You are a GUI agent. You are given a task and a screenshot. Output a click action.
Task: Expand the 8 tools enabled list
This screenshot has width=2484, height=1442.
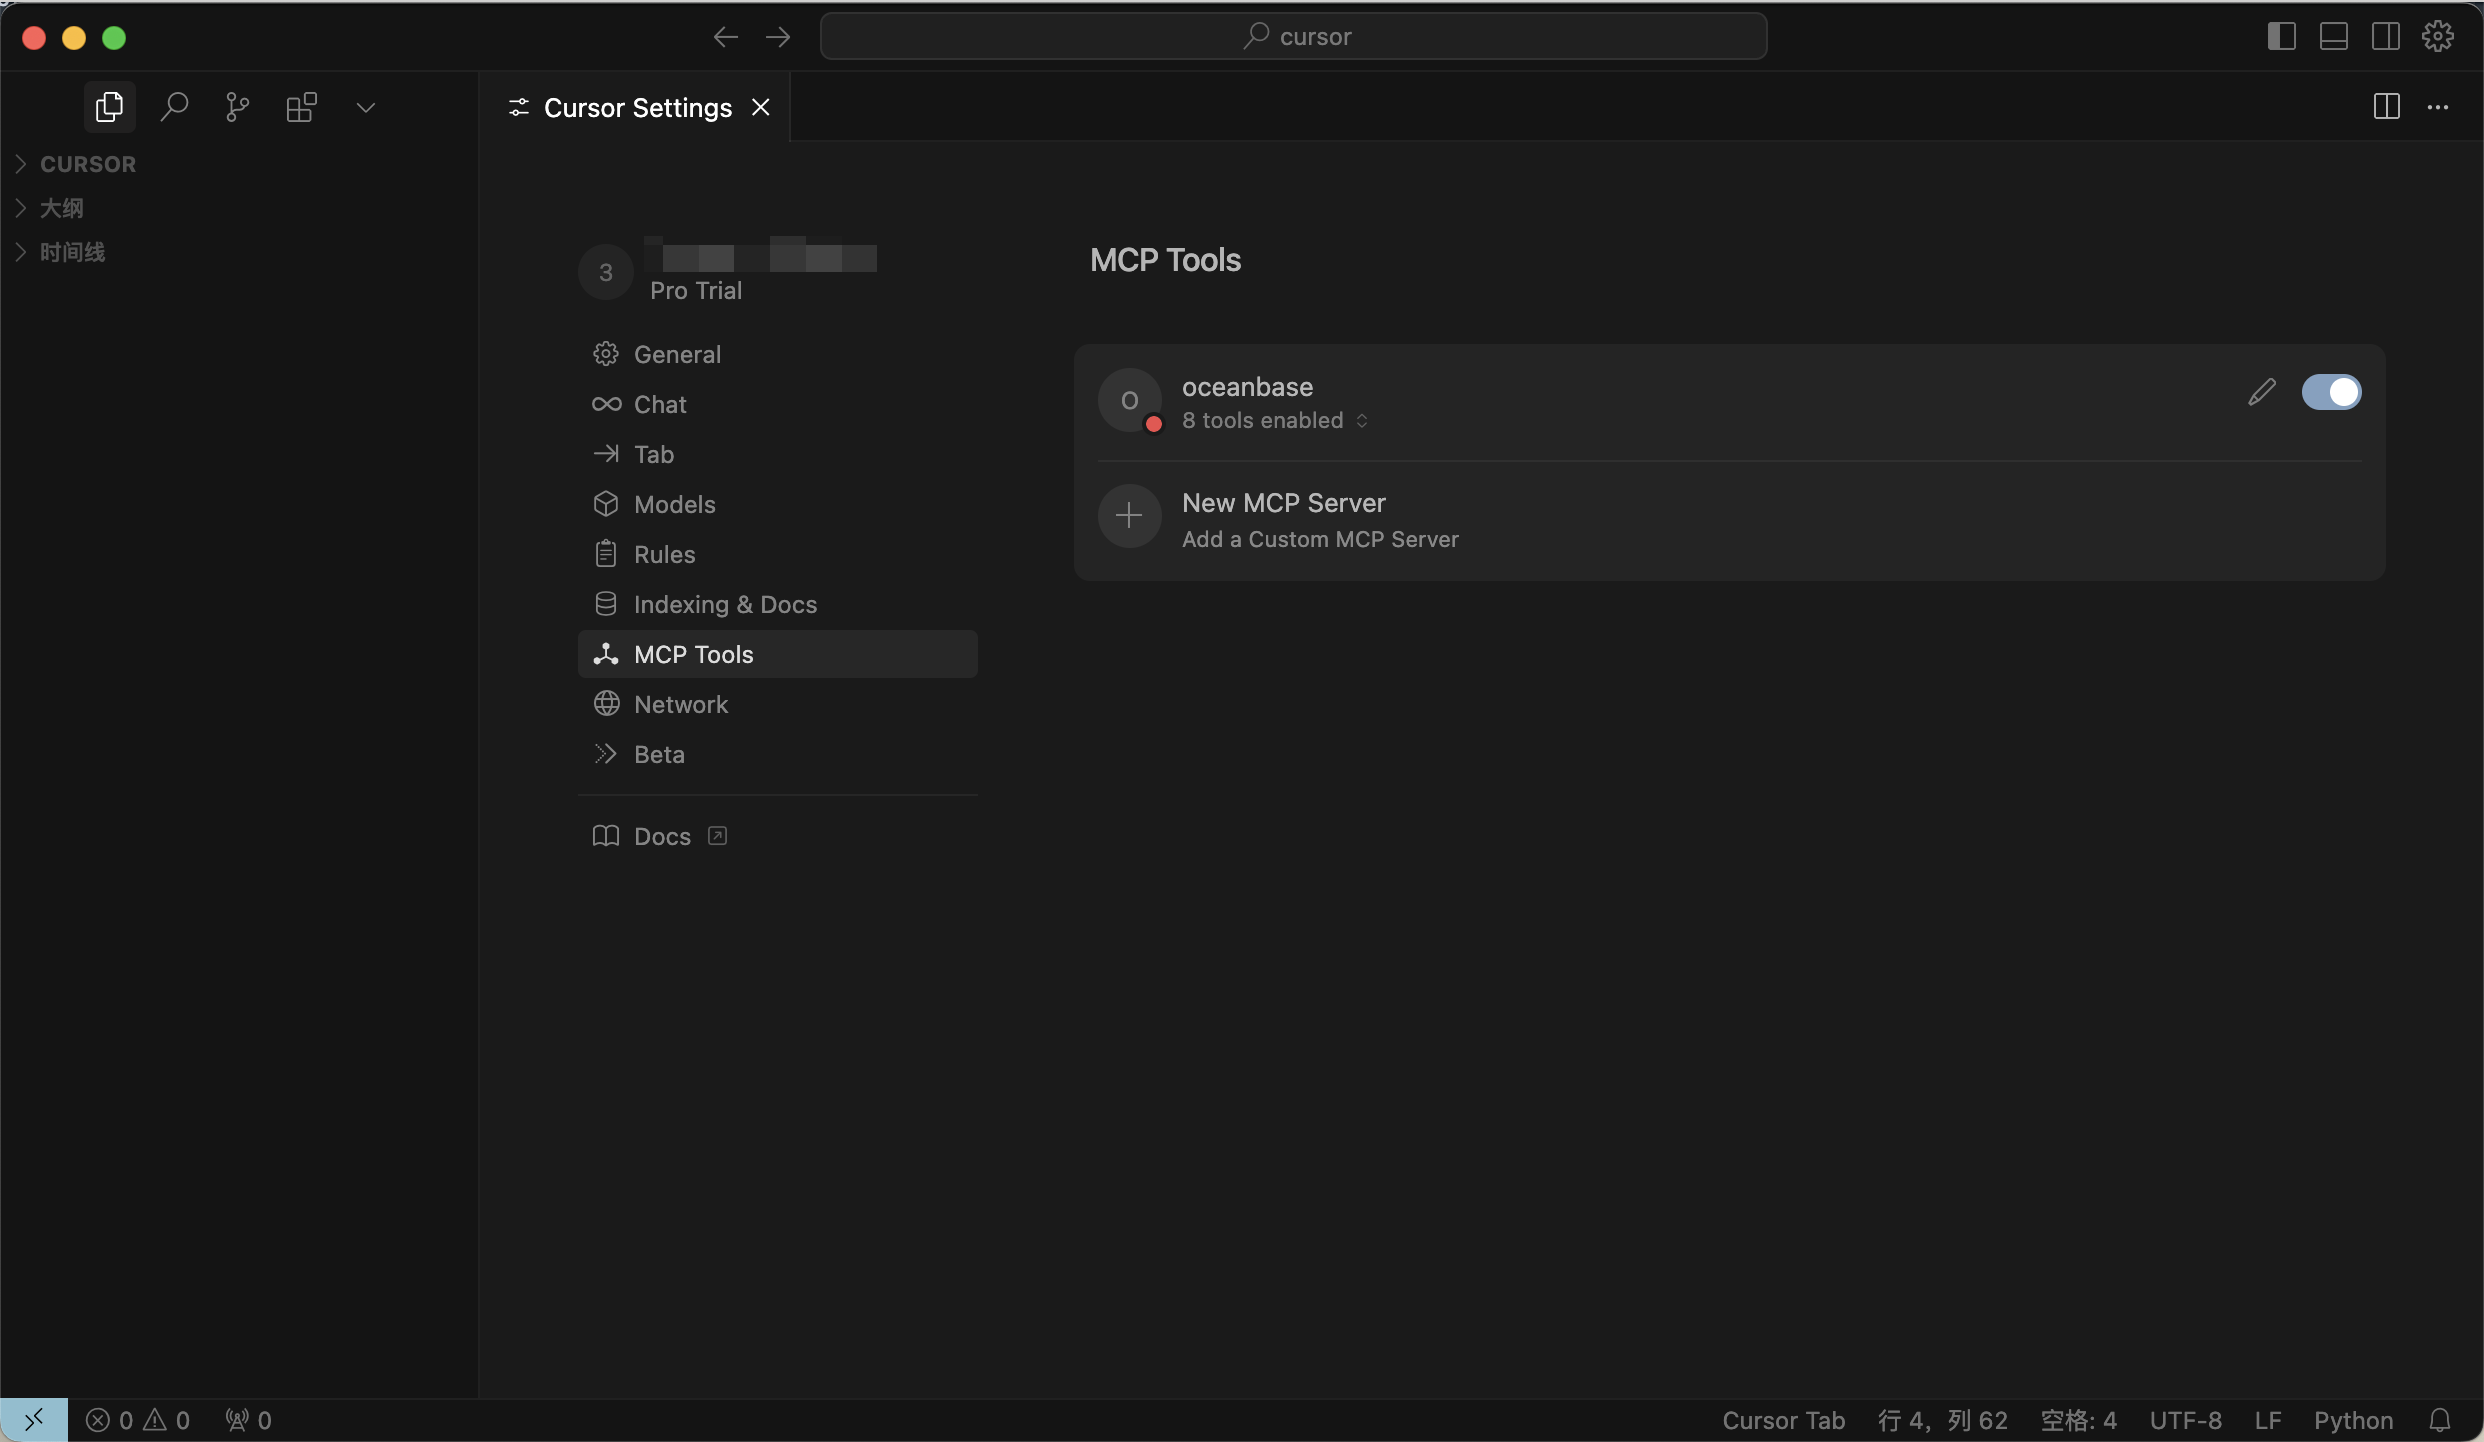tap(1274, 421)
